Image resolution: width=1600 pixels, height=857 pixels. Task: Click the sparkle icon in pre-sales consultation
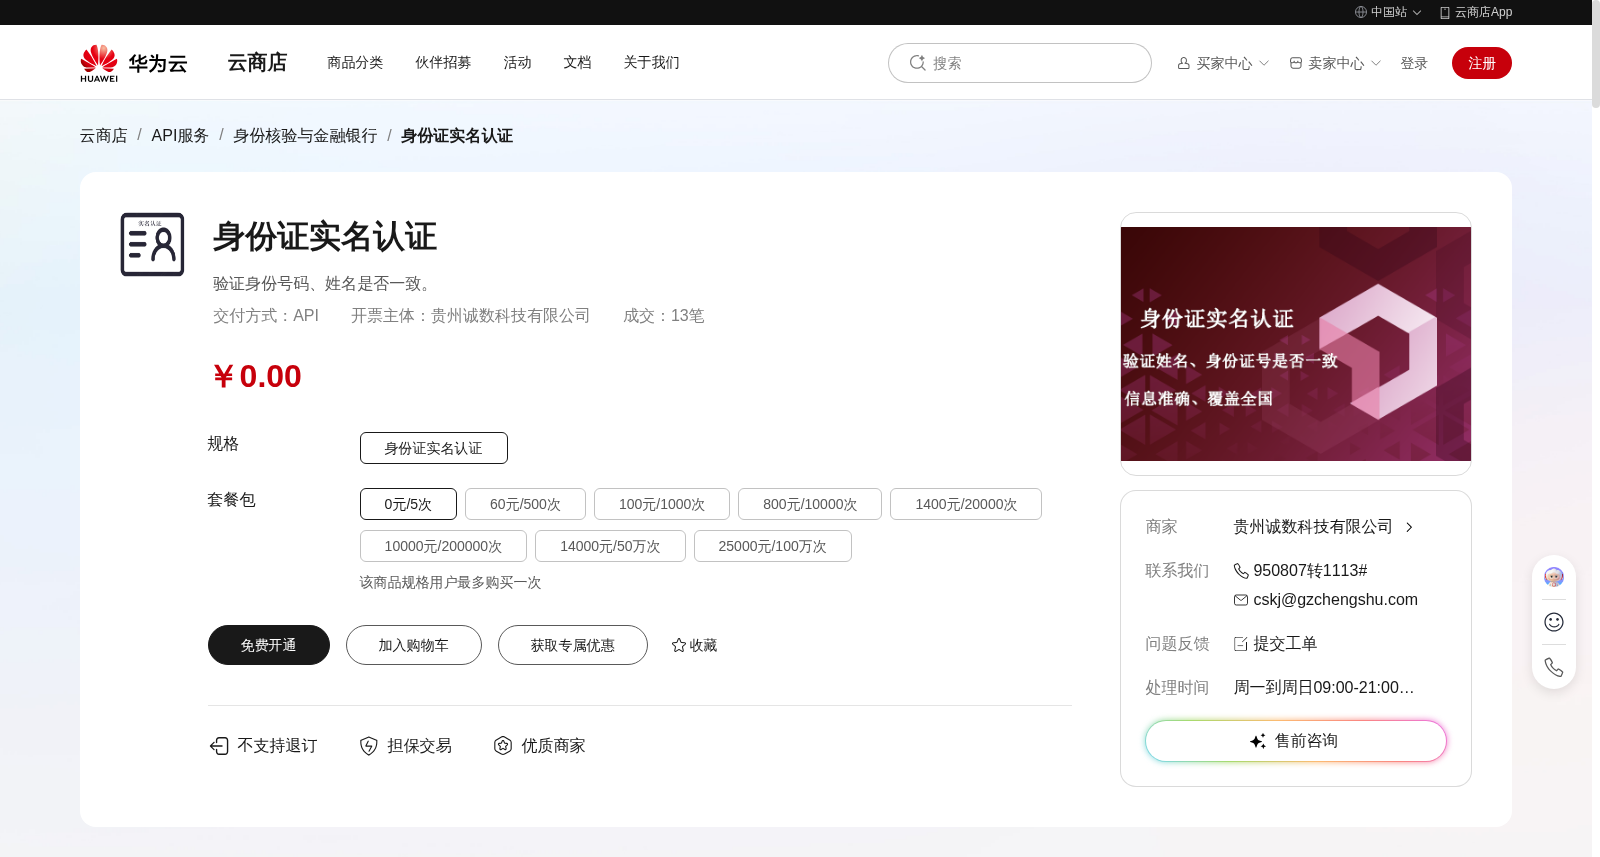coord(1258,741)
